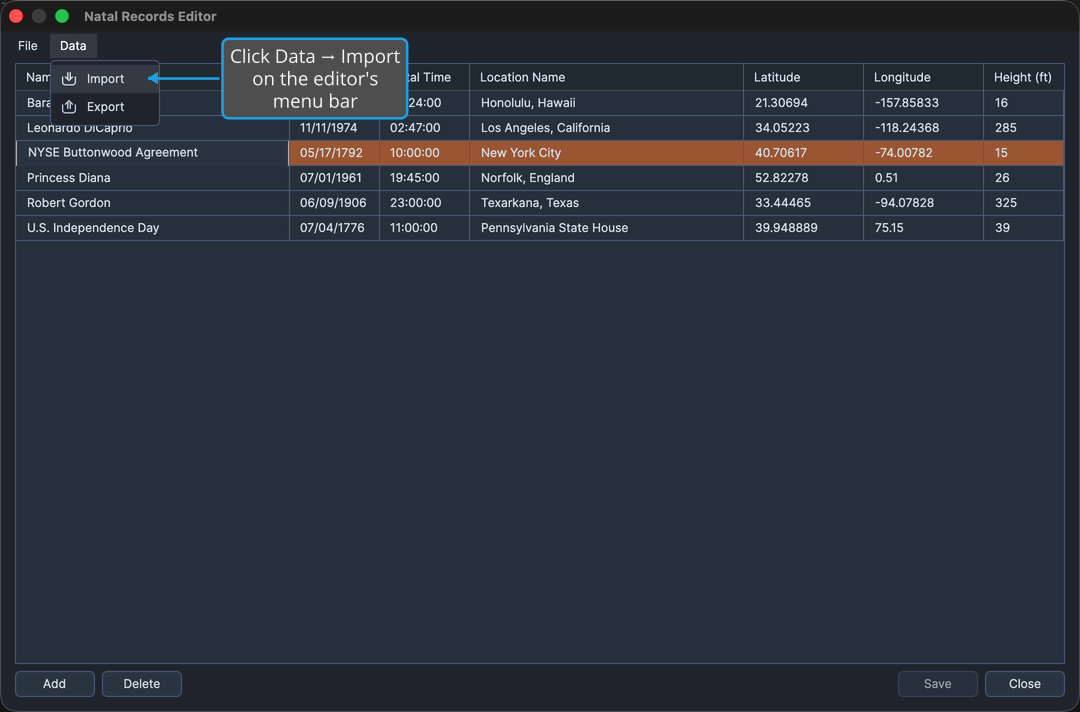Click the longitude value -94.07828
The width and height of the screenshot is (1080, 712).
coord(923,203)
